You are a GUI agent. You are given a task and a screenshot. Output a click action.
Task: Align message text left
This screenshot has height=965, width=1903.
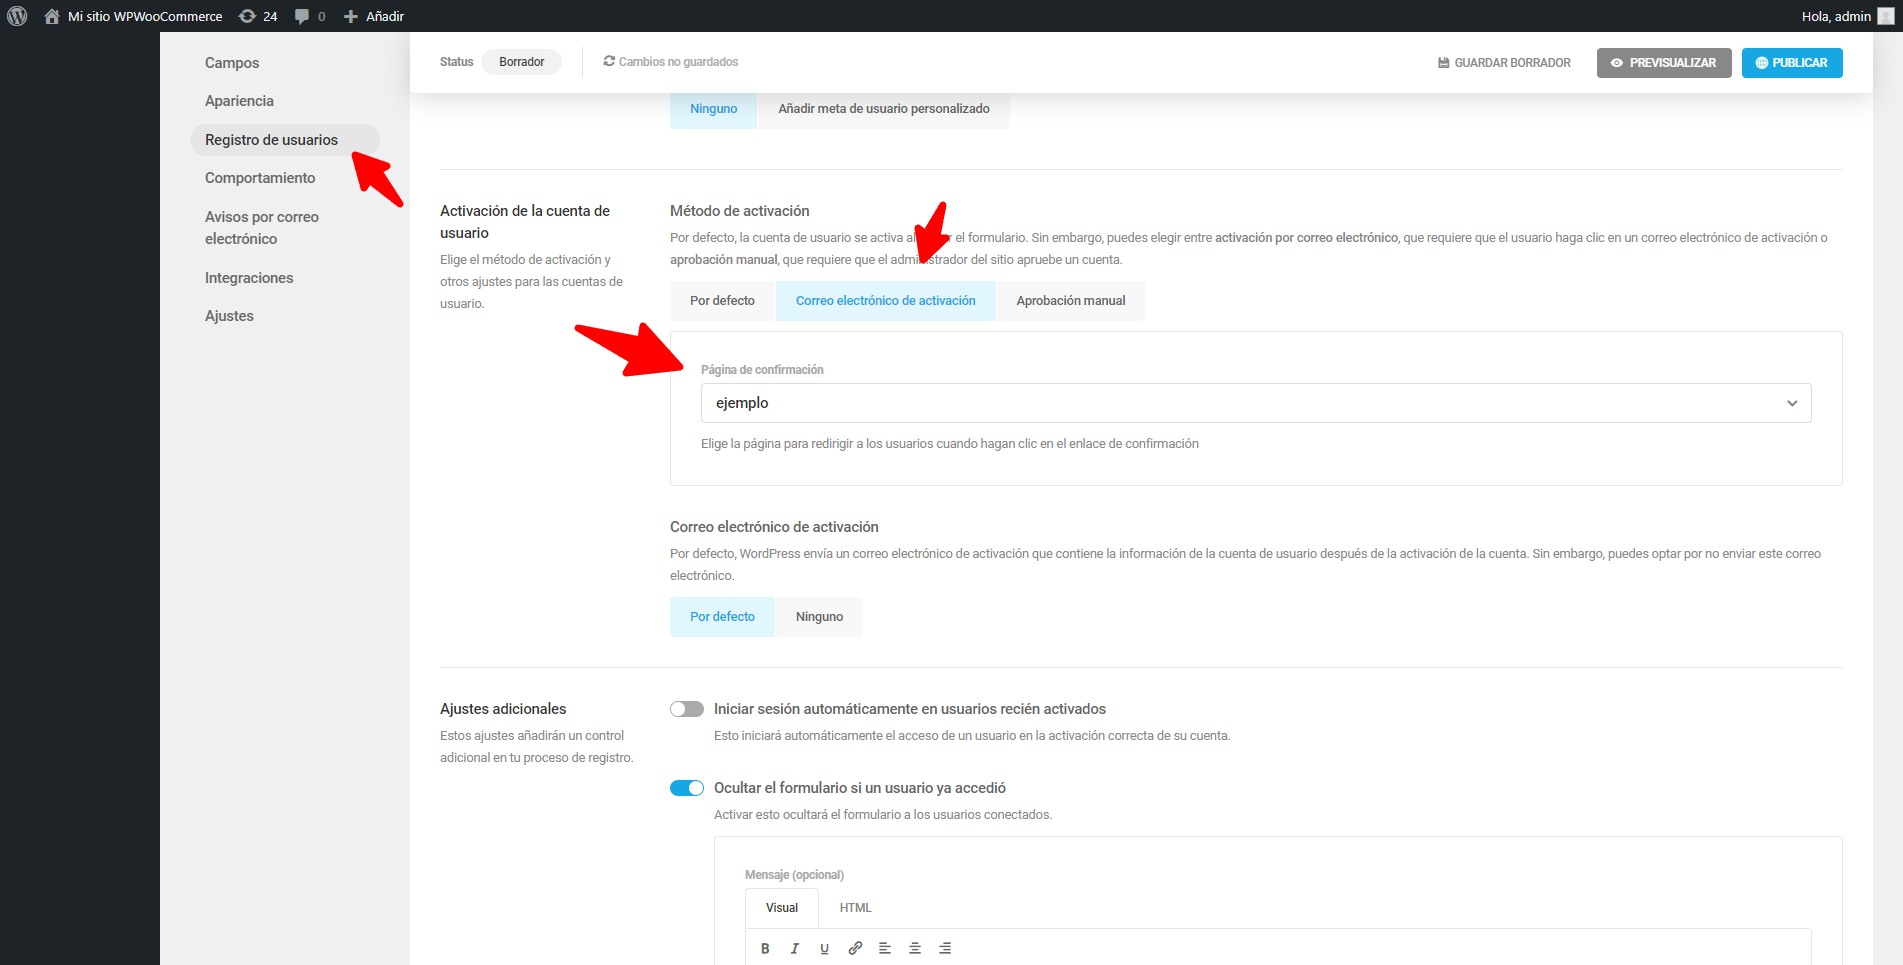(x=885, y=948)
